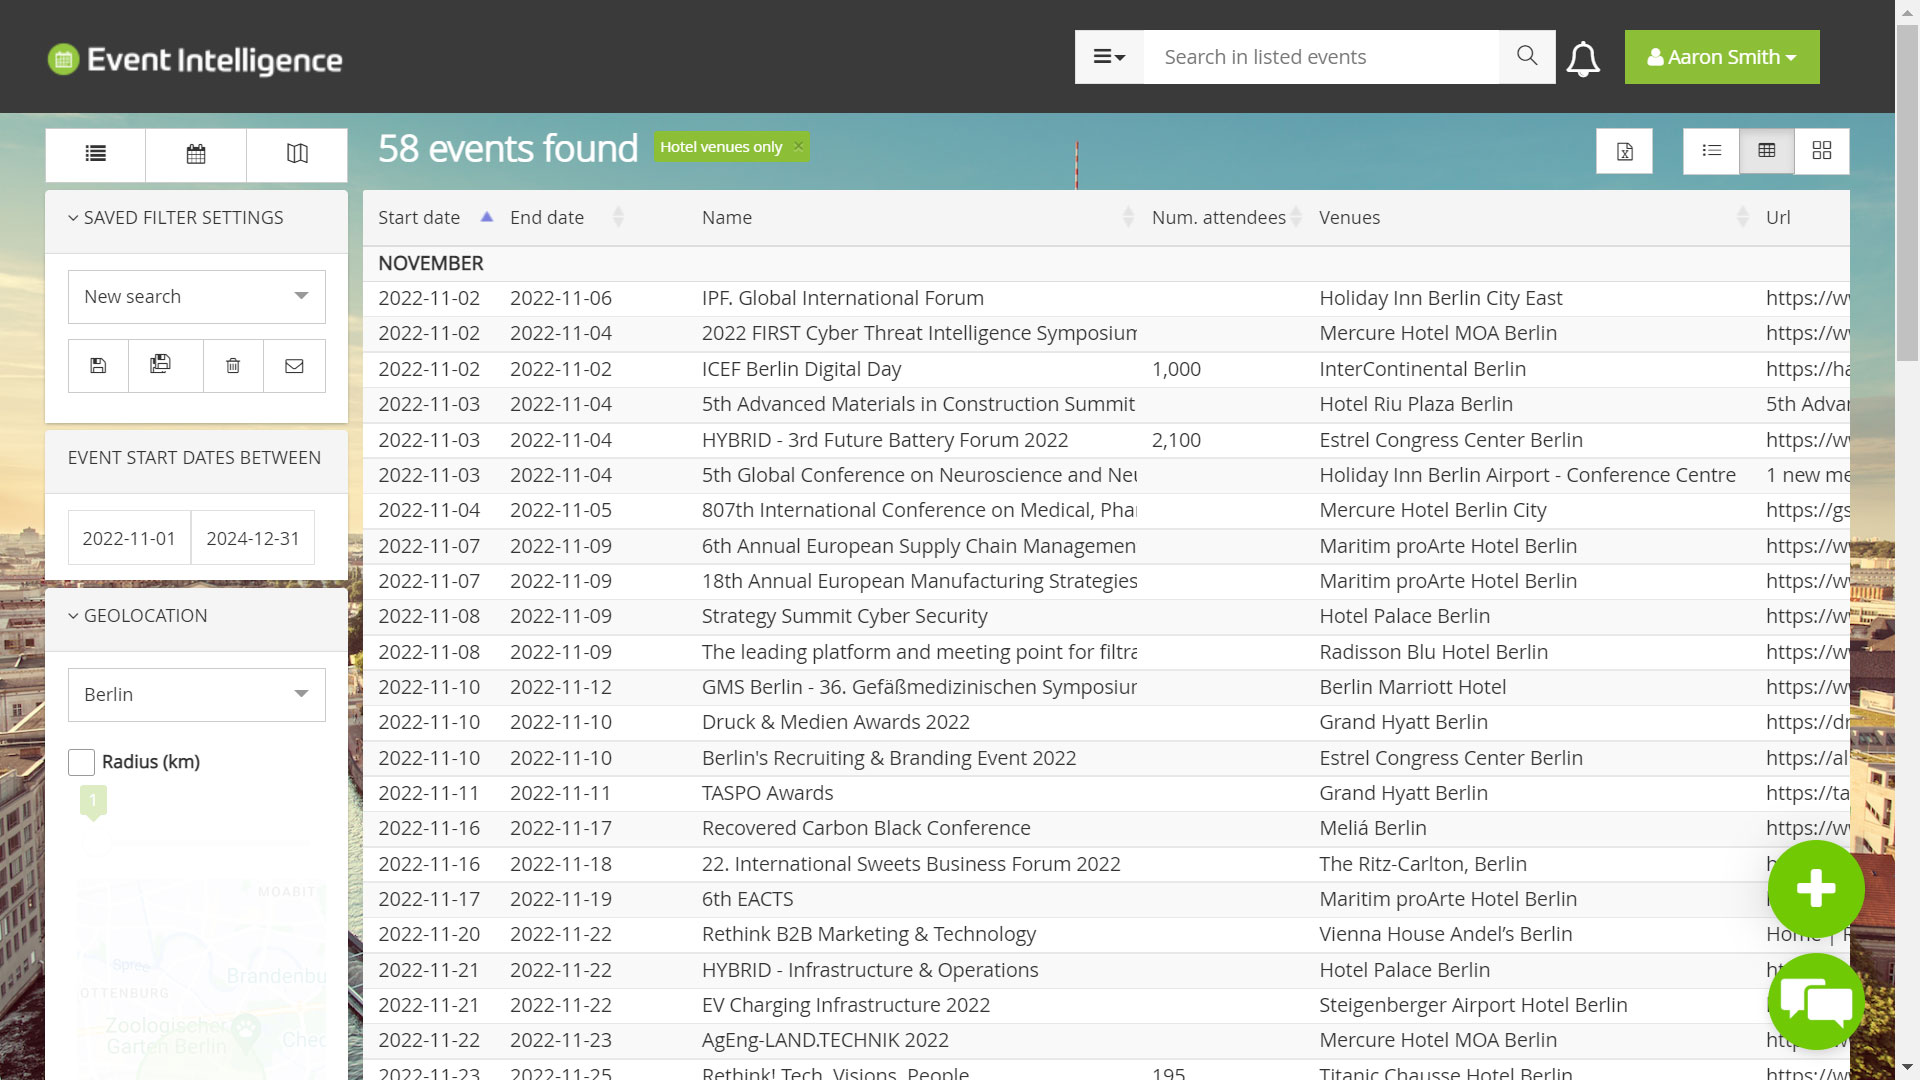Screen dimensions: 1920x1080
Task: Open Recovered Carbon Black Conference
Action: pyautogui.click(x=866, y=828)
